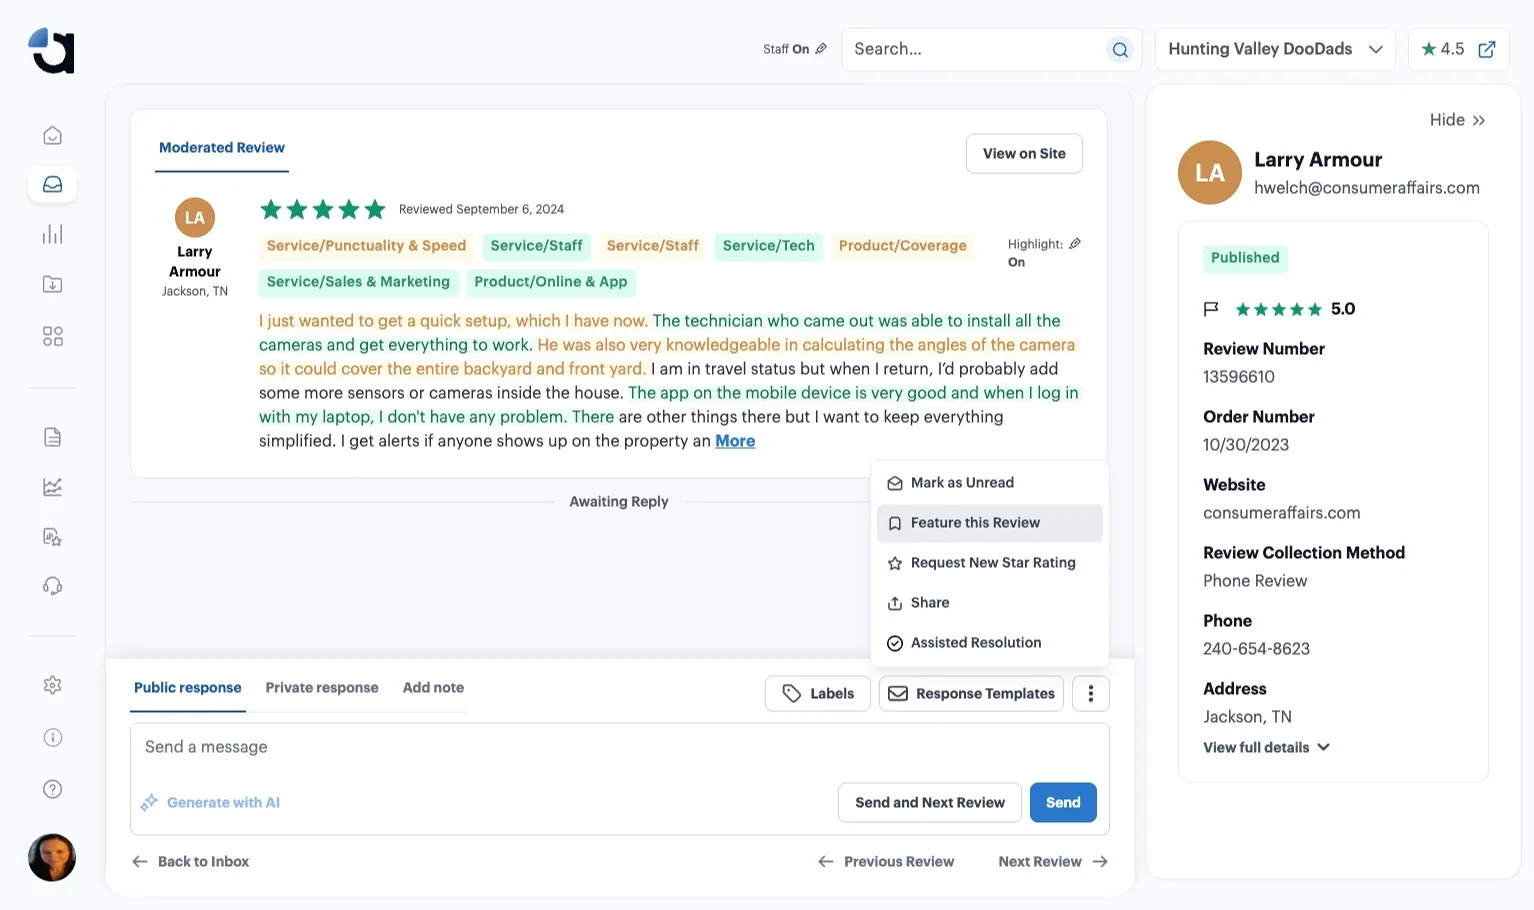Select the Public response tab
Viewport: 1534px width, 910px height.
[x=188, y=688]
